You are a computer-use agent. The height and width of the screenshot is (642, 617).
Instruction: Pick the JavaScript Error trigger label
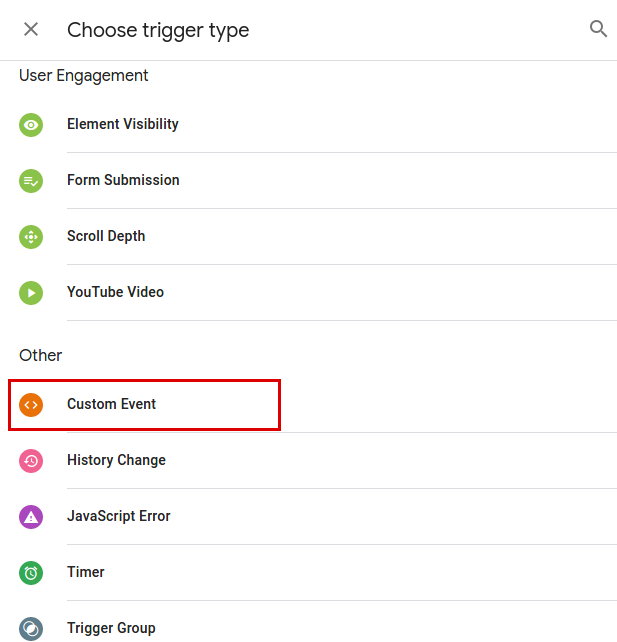[x=118, y=517]
